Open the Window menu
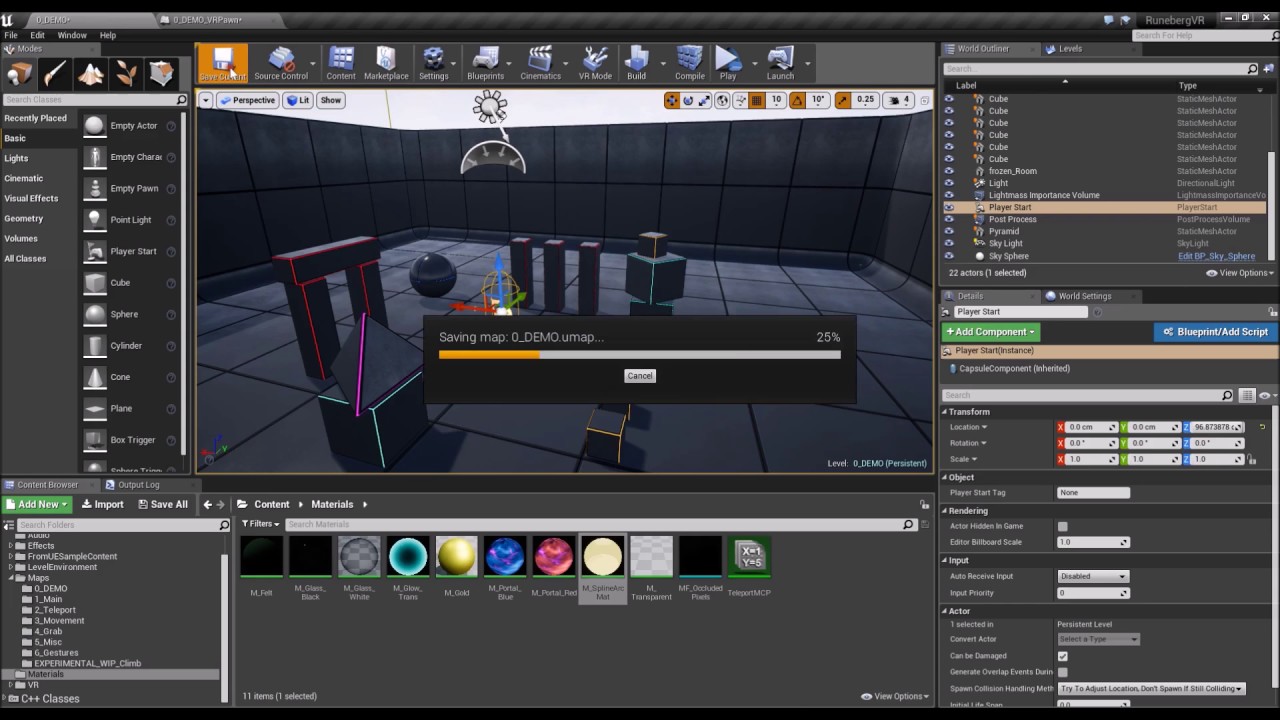Image resolution: width=1280 pixels, height=720 pixels. tap(72, 35)
